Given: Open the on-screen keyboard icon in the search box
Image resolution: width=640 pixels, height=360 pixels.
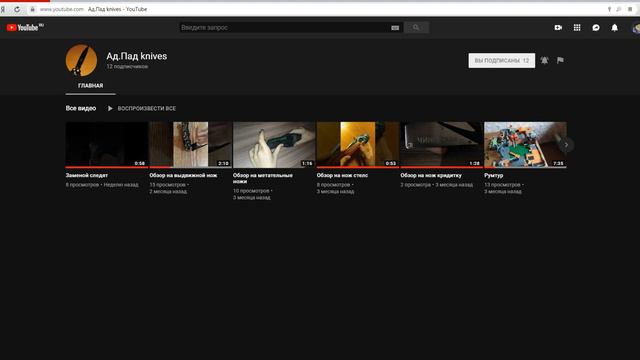Looking at the screenshot, I should 395,28.
